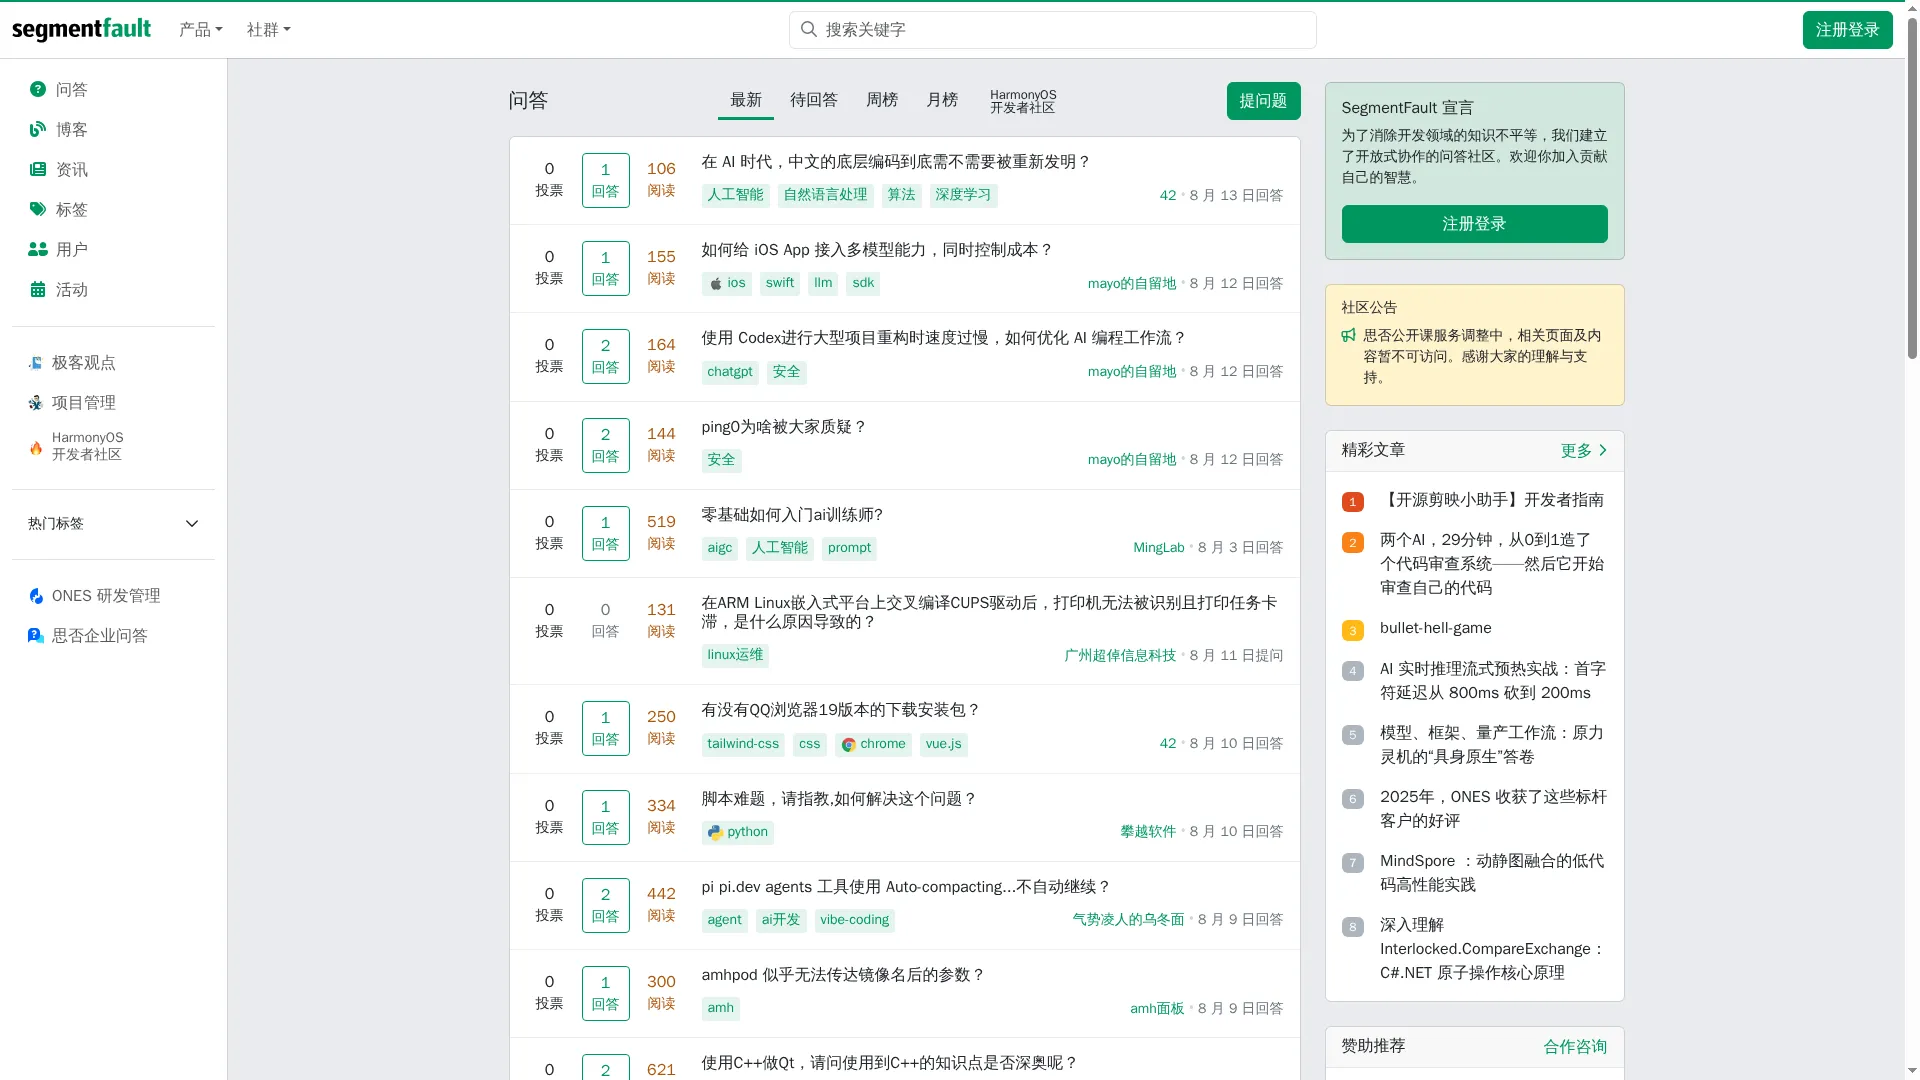The height and width of the screenshot is (1080, 1920).
Task: Open question 零基础如何入门ai训练师?
Action: coord(792,515)
